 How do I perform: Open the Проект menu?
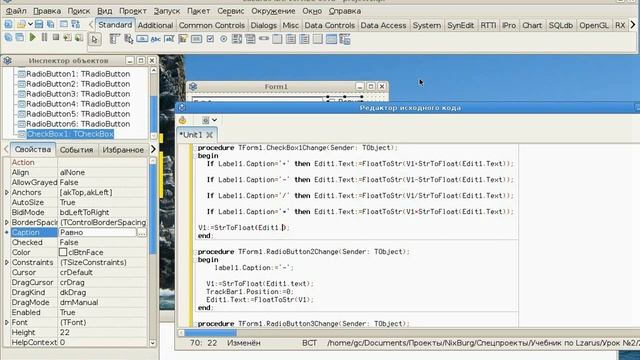coord(133,11)
